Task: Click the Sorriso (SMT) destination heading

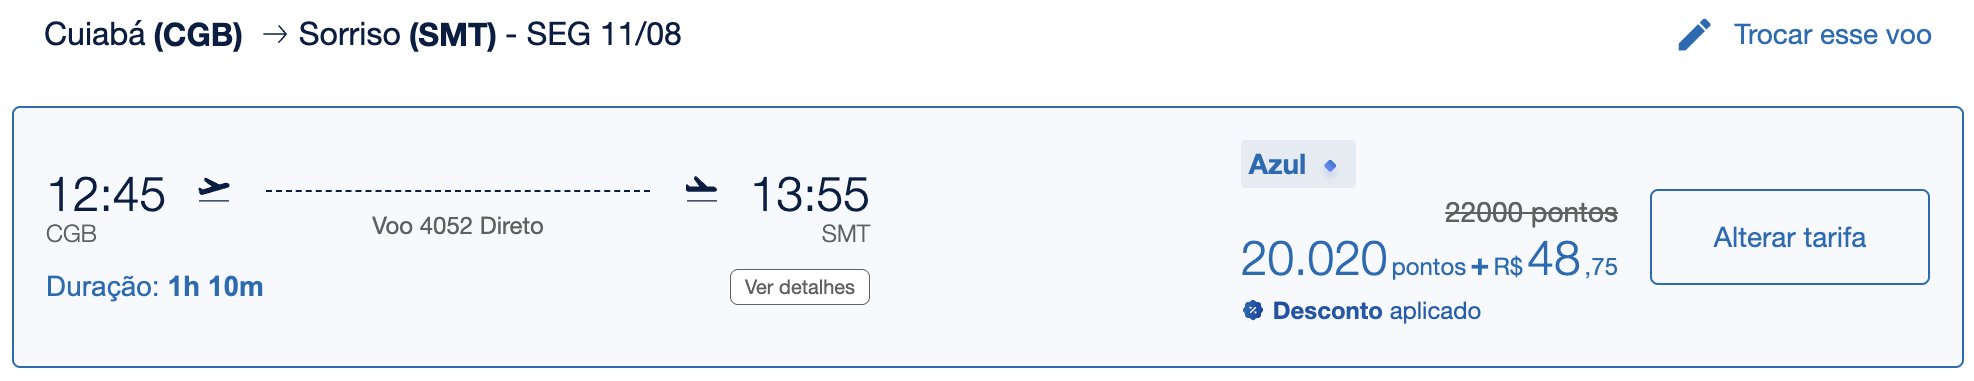Action: click(x=397, y=35)
